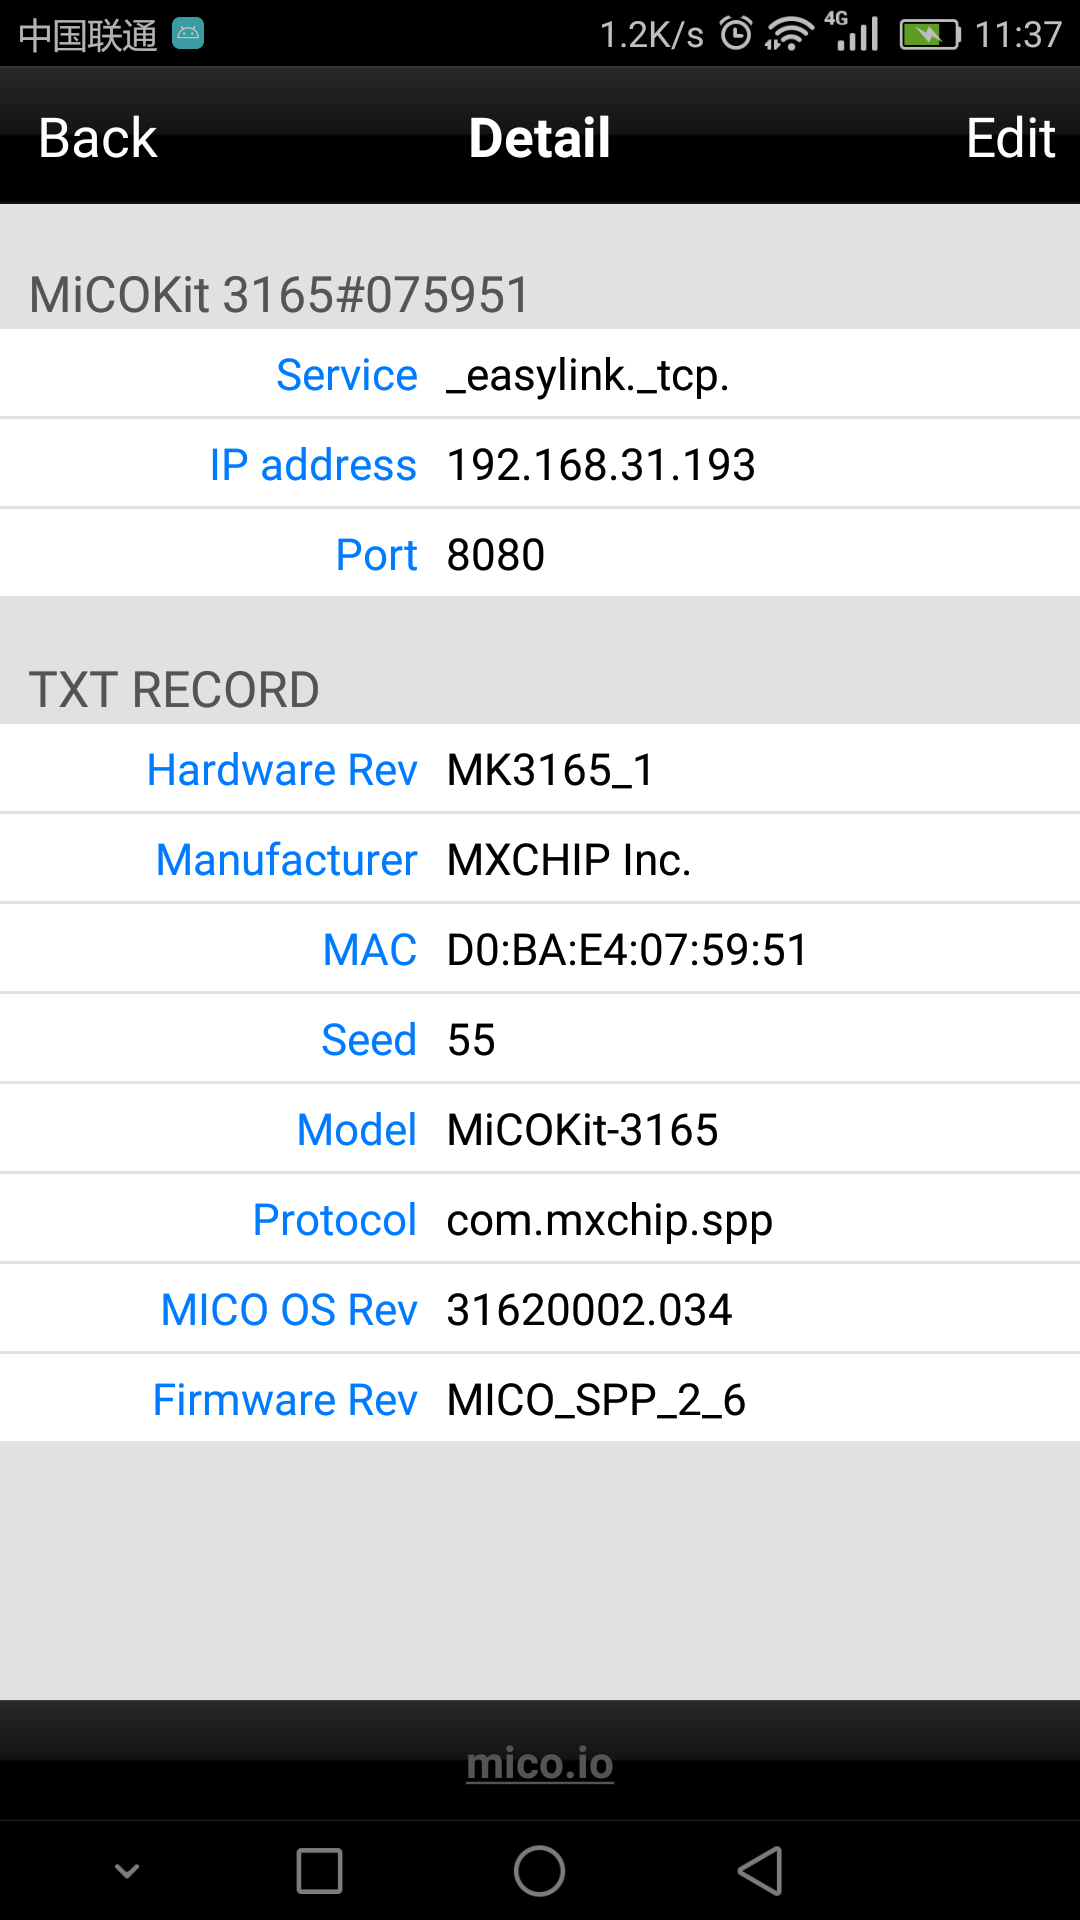
Task: Tap the Service _easylink._tcp. row
Action: [540, 375]
